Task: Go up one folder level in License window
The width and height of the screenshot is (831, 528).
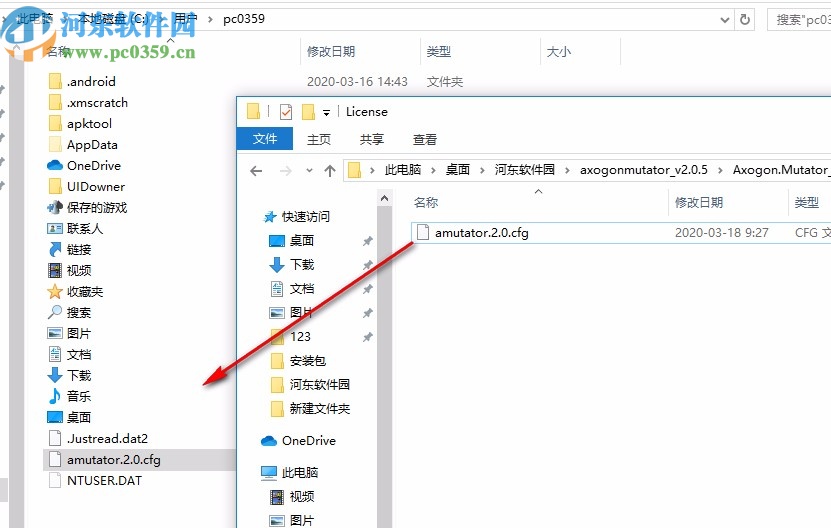Action: [x=330, y=171]
